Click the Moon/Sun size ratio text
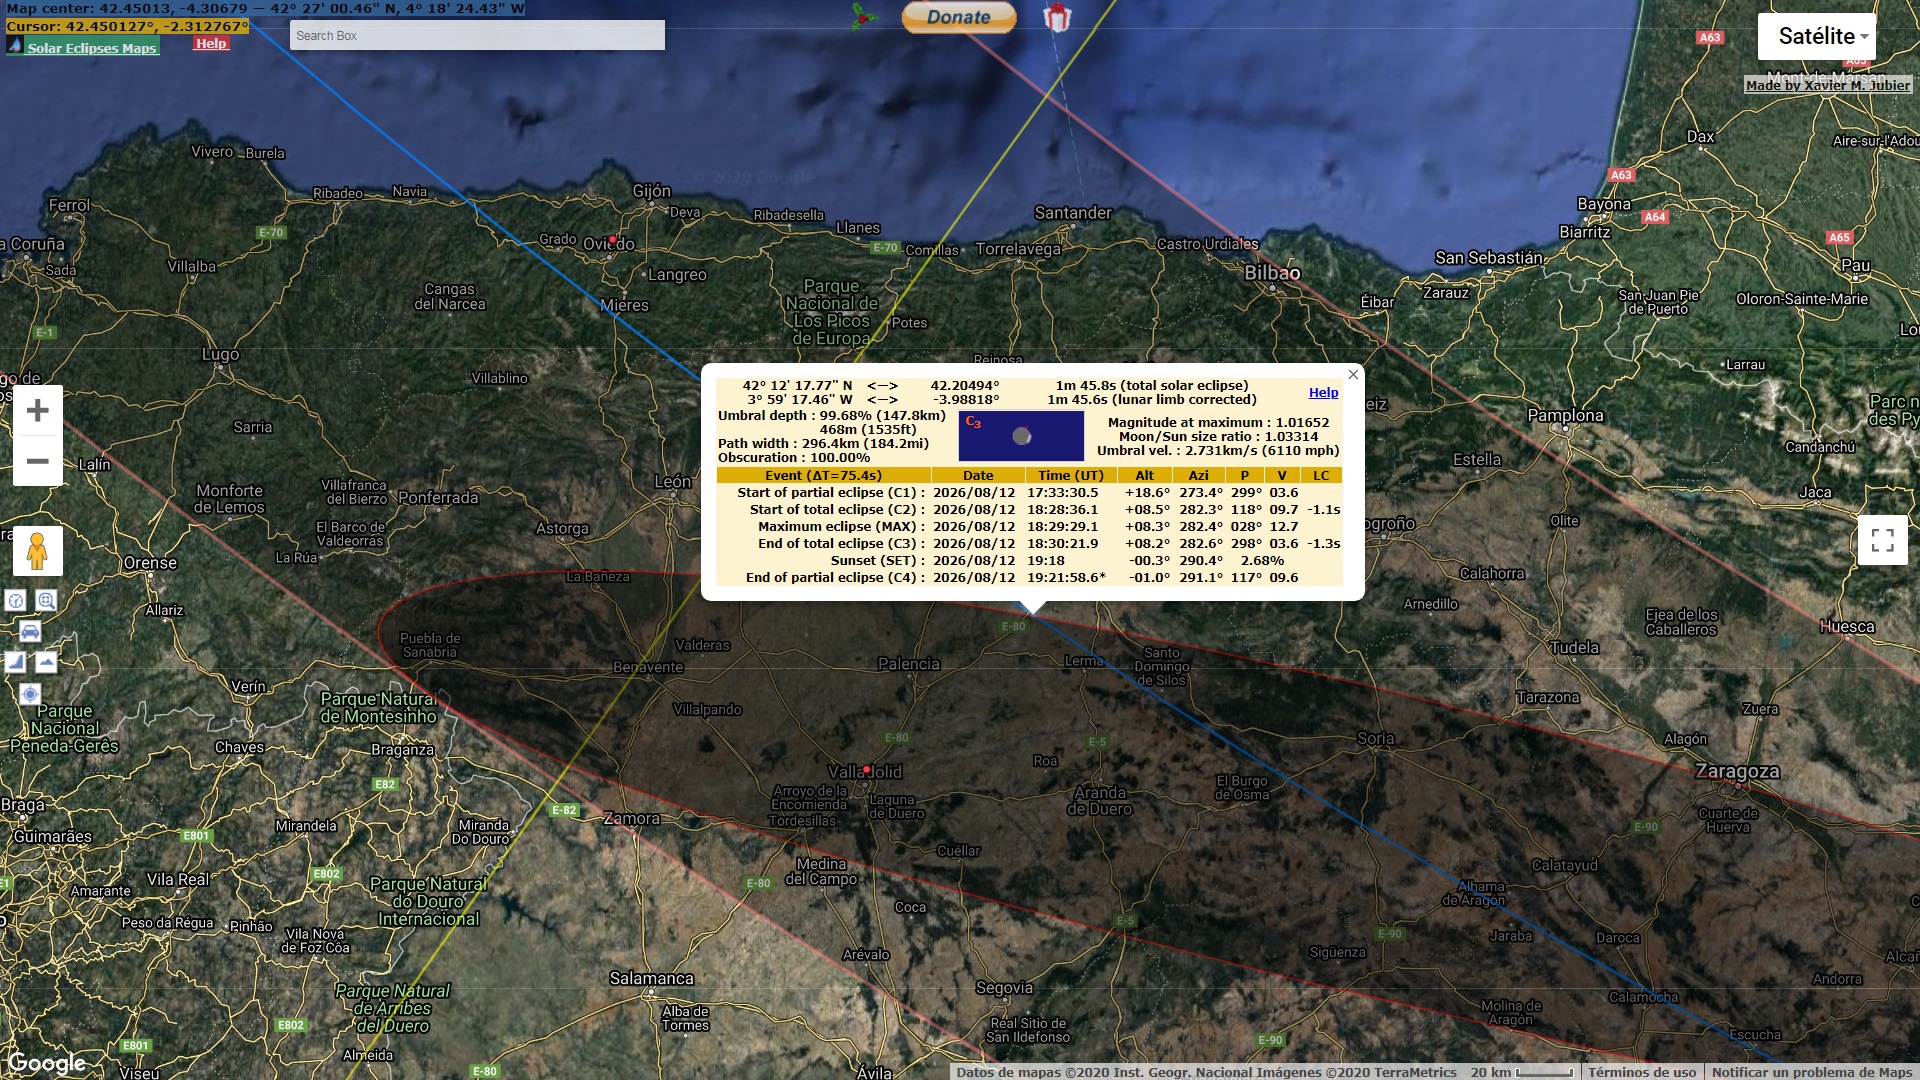Screen dimensions: 1920x1080 coord(1218,436)
